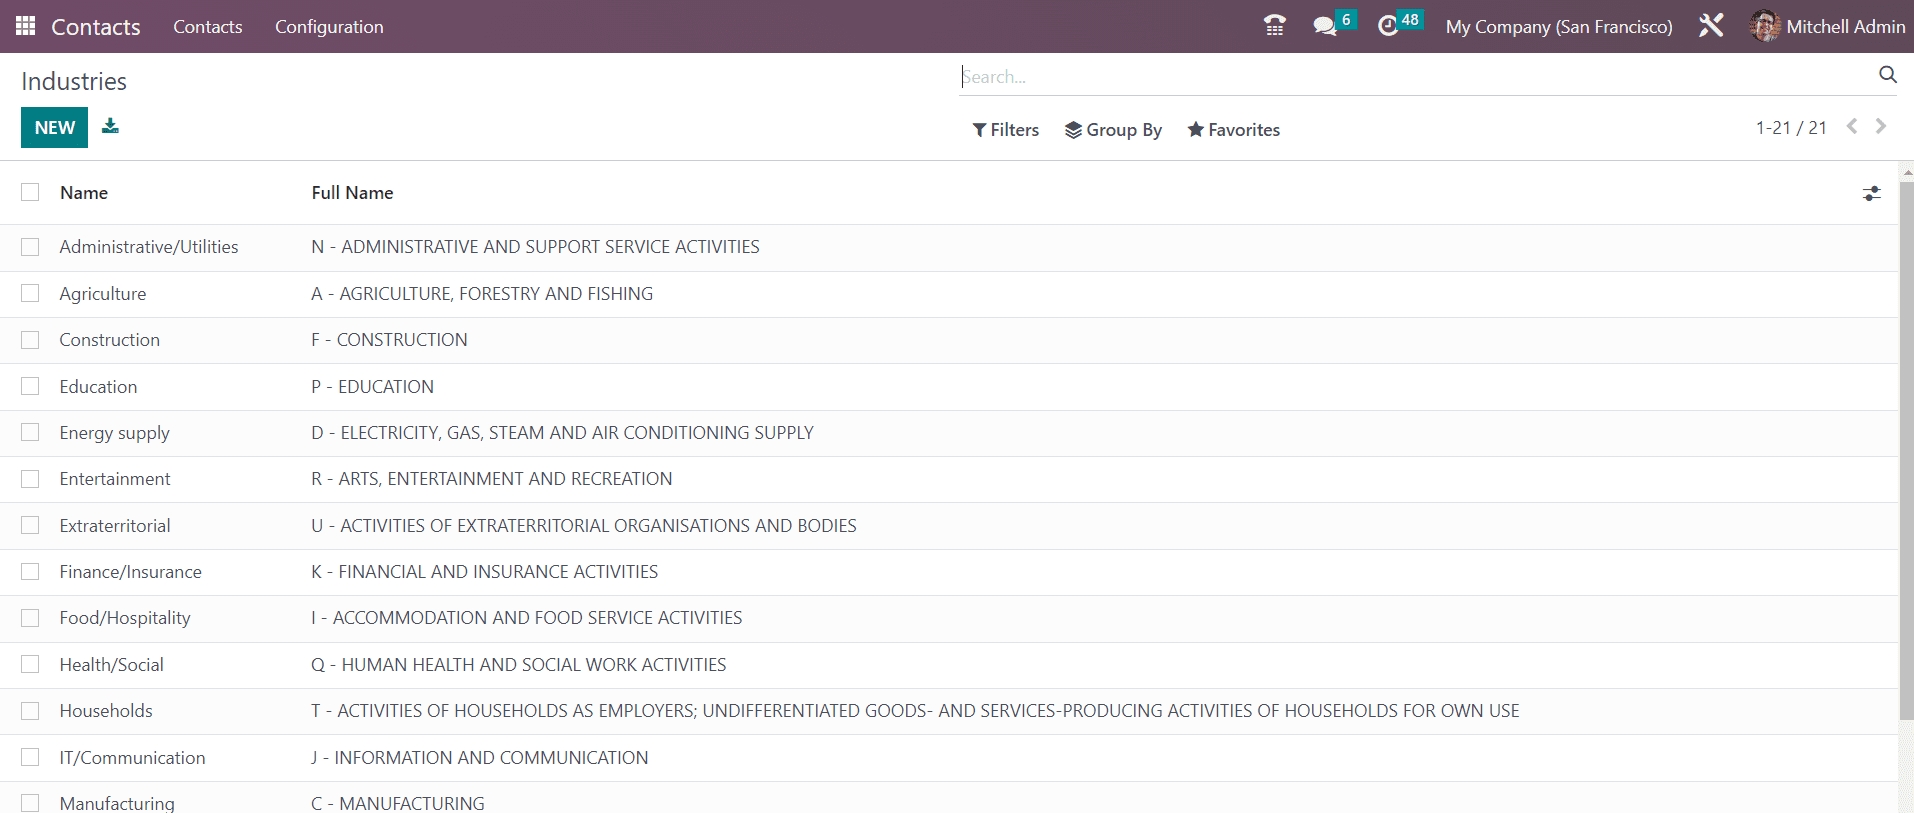Click the VoIP phone icon
The height and width of the screenshot is (813, 1914).
1274,26
